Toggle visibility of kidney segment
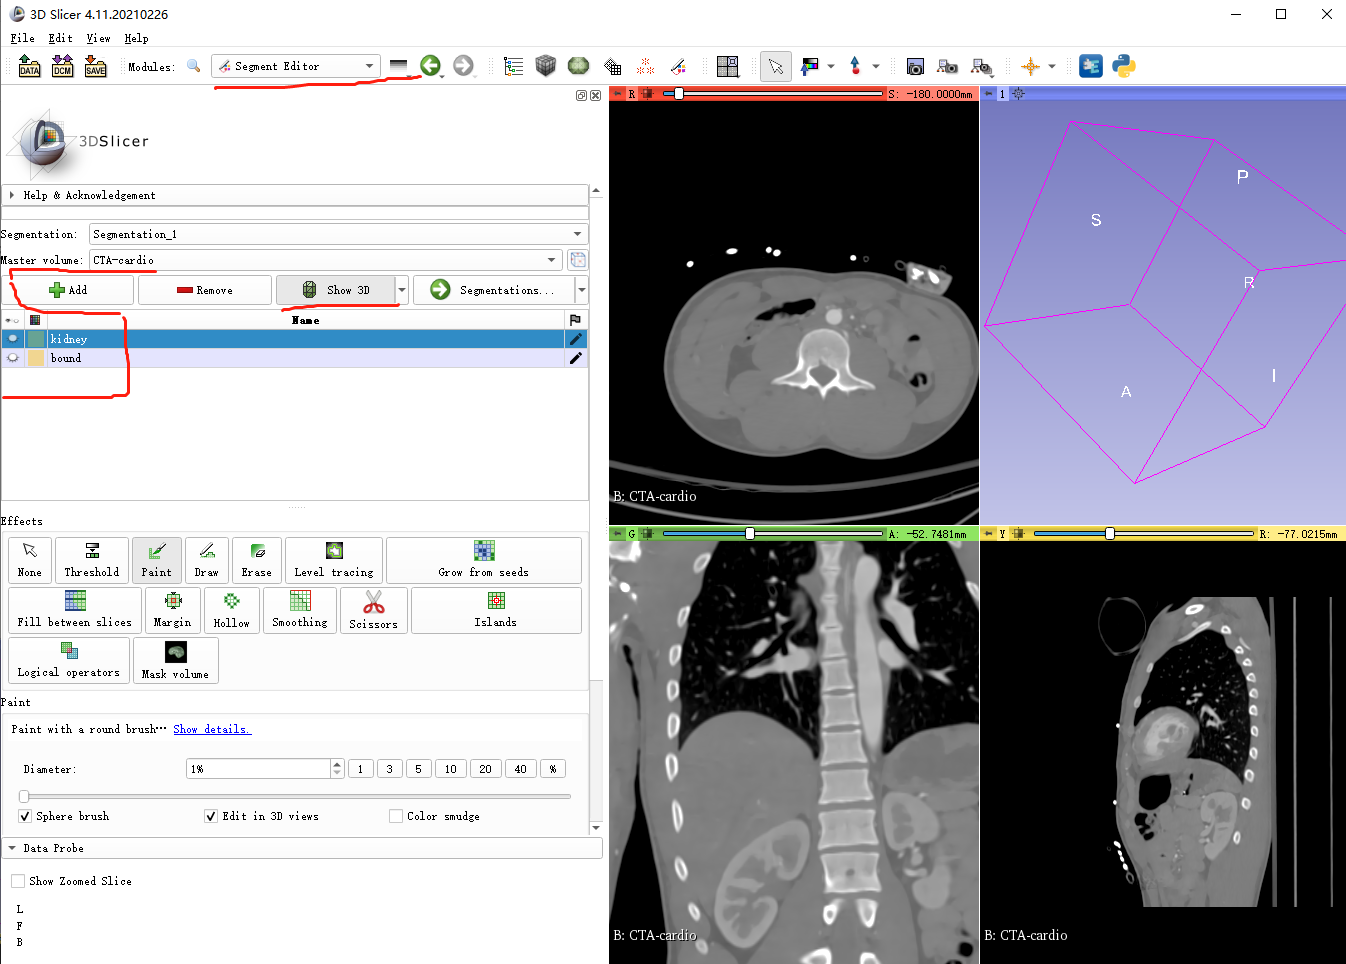Image resolution: width=1346 pixels, height=964 pixels. click(13, 339)
